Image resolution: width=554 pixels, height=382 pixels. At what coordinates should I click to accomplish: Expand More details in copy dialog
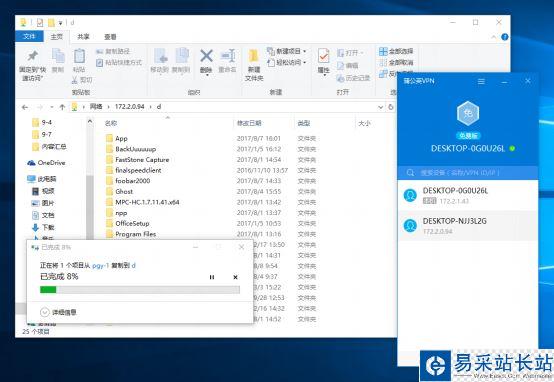click(58, 312)
